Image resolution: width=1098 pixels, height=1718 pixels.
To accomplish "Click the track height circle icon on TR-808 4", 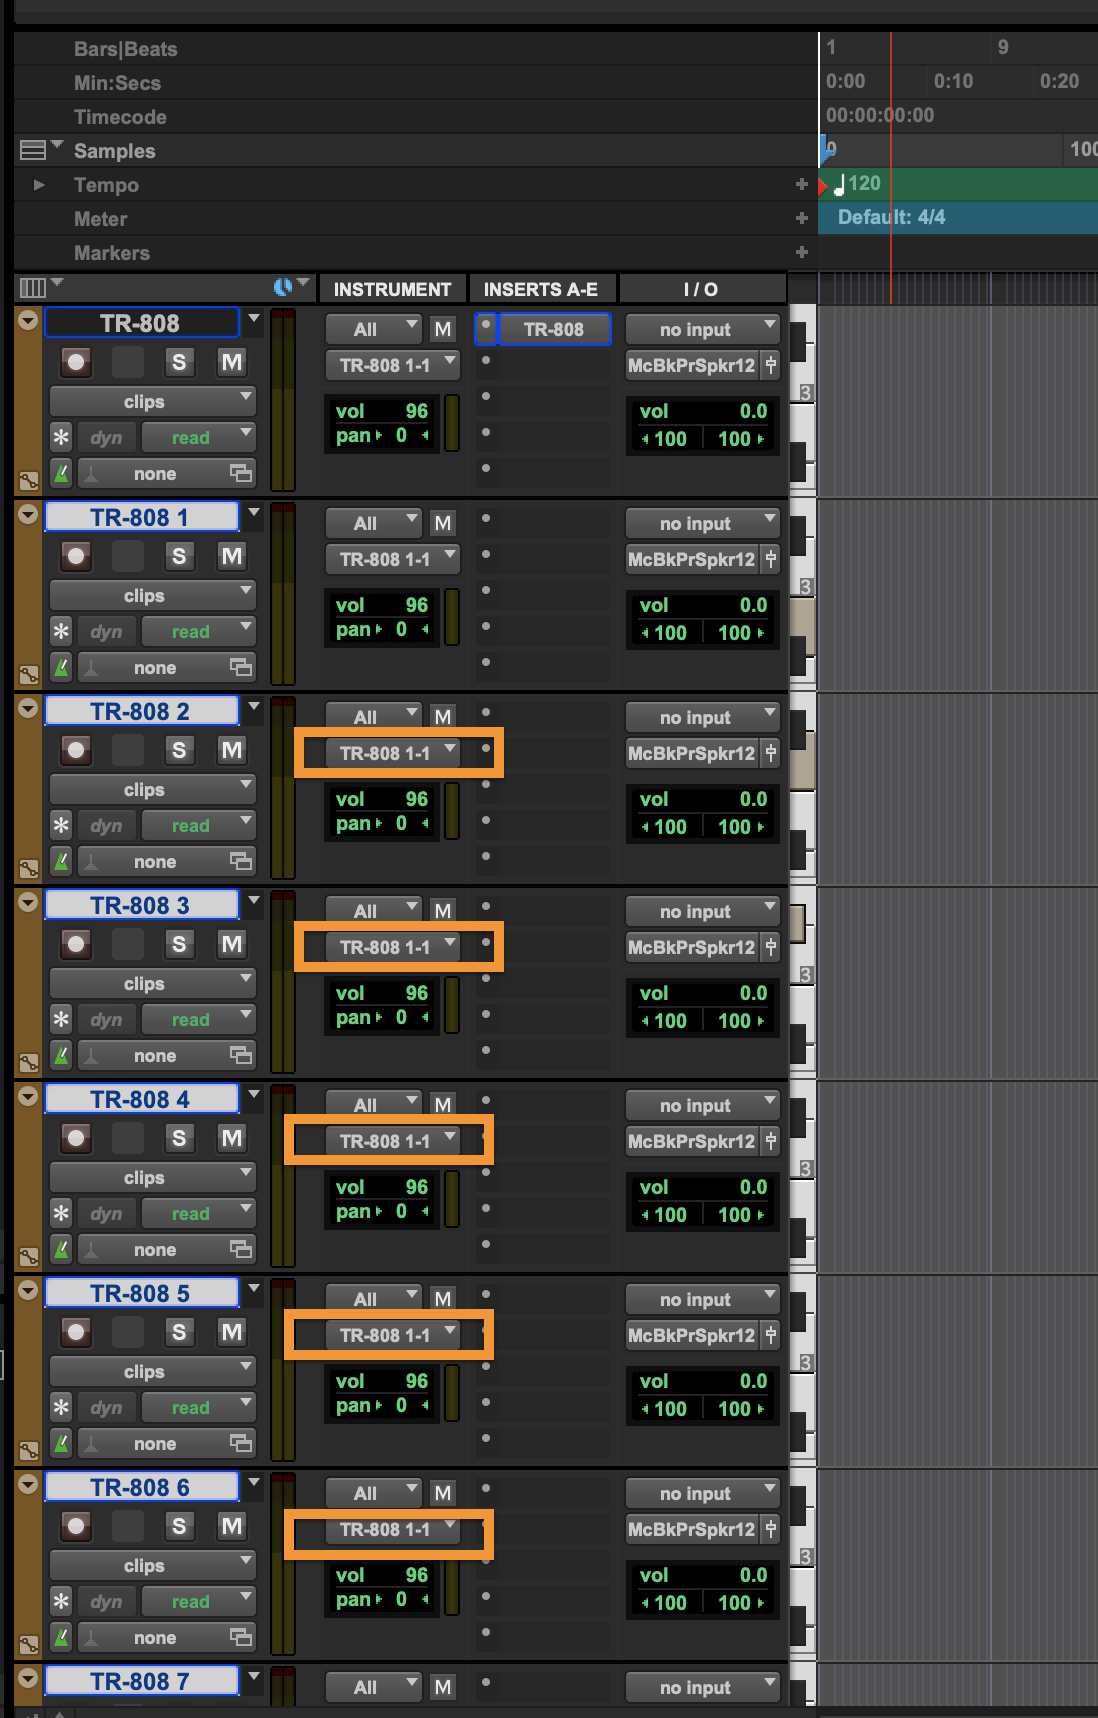I will click(x=28, y=1096).
